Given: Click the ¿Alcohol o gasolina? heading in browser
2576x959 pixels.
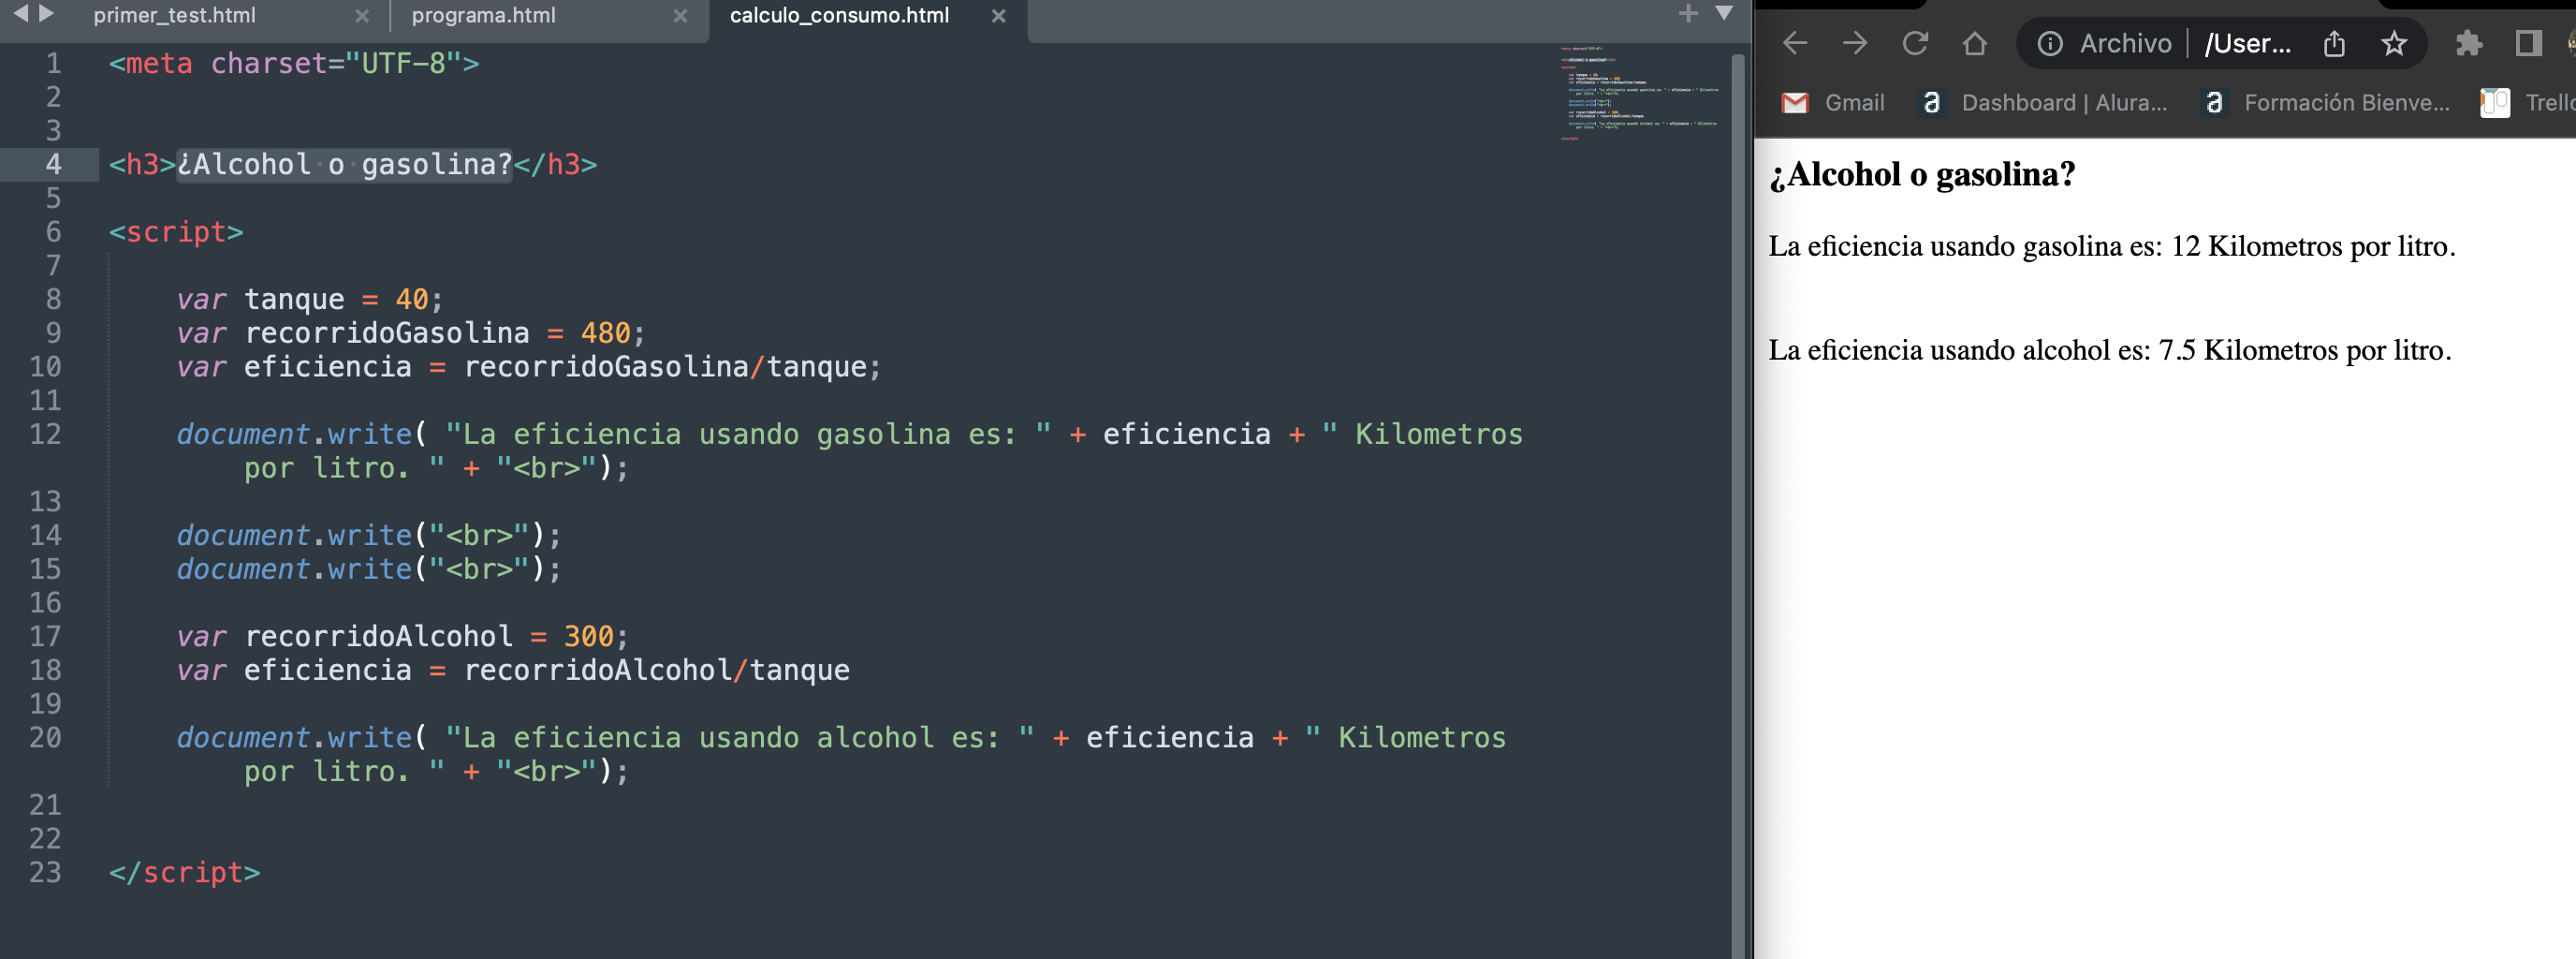Looking at the screenshot, I should coord(1921,174).
